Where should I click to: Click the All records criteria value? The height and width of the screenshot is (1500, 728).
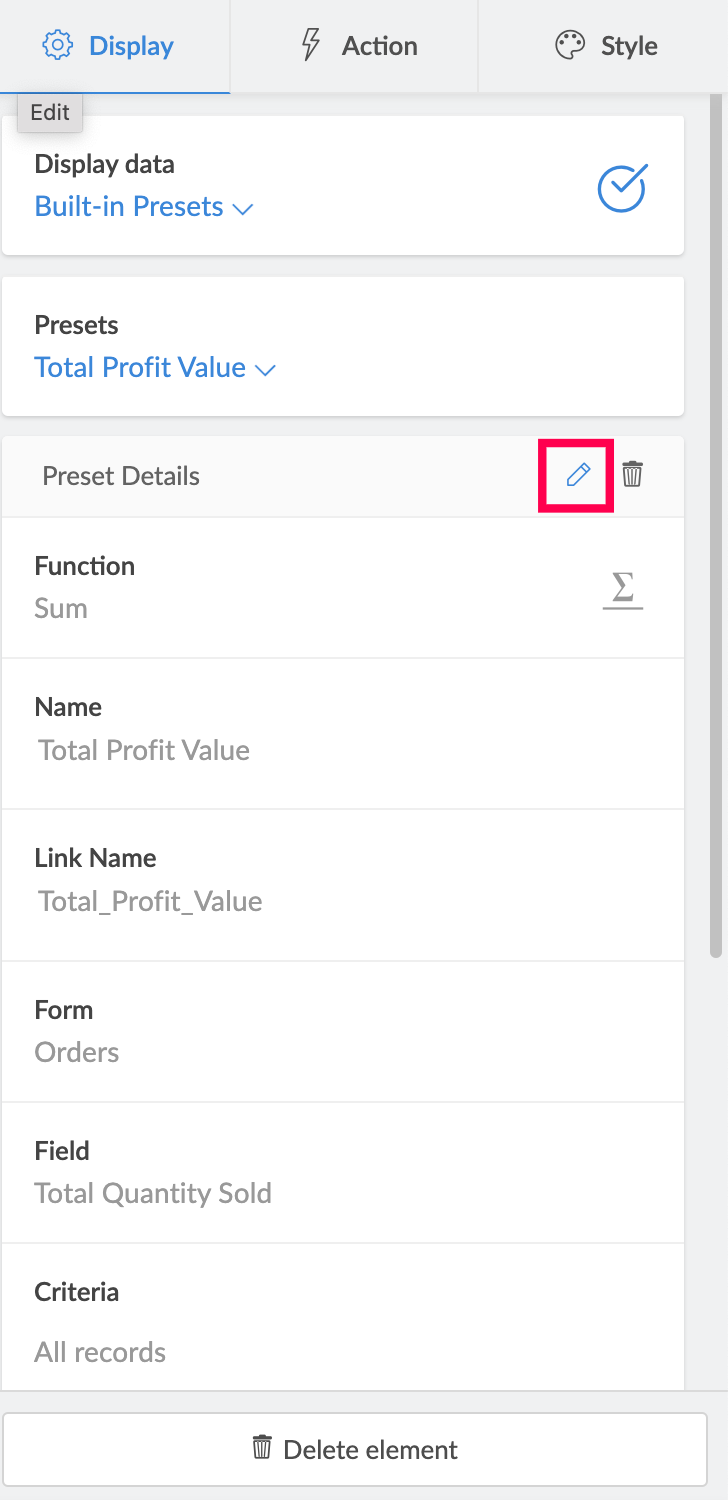coord(100,1352)
